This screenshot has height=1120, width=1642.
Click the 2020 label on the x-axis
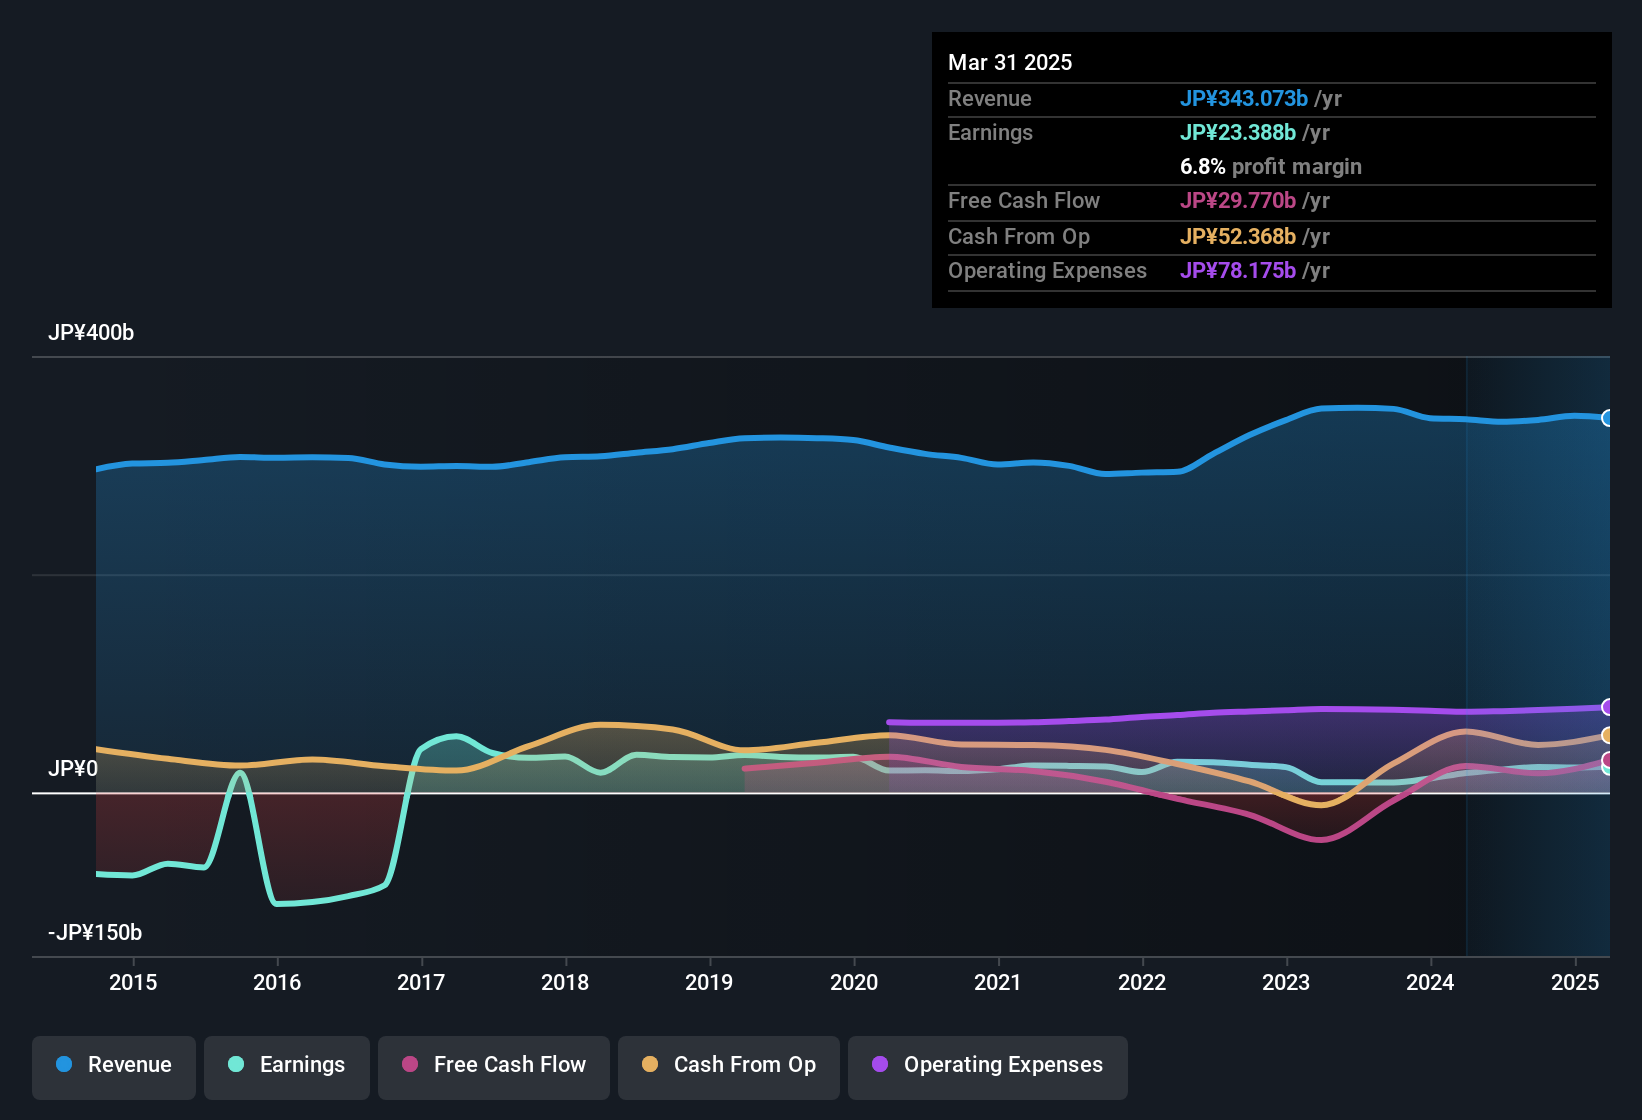pyautogui.click(x=854, y=982)
